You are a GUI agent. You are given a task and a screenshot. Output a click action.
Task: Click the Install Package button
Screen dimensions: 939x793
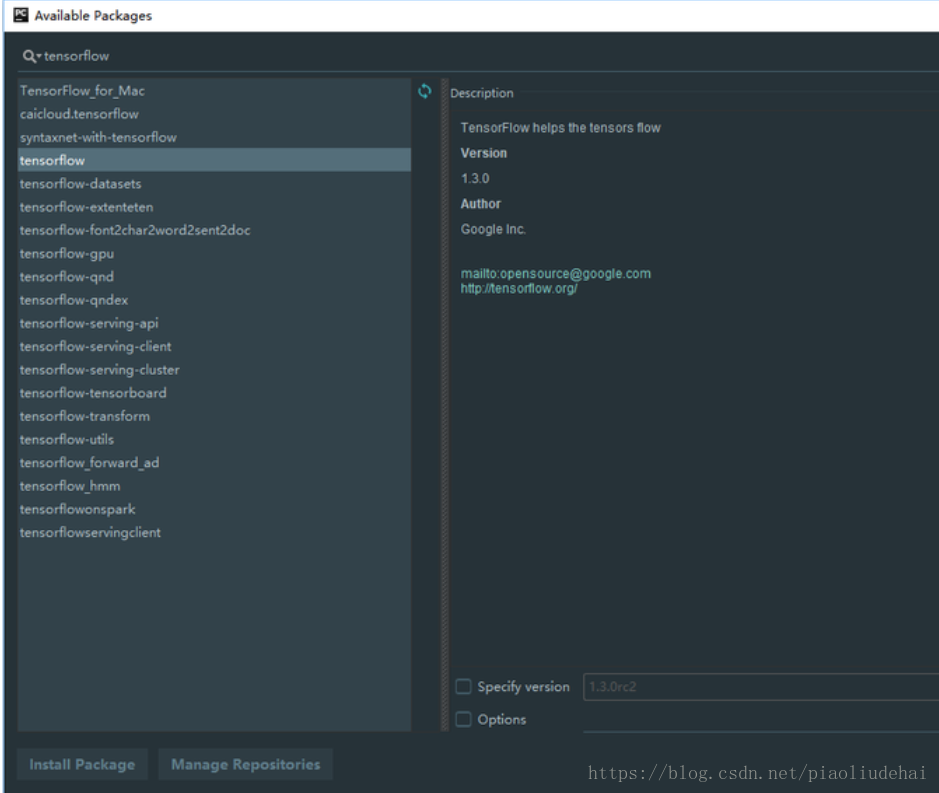pyautogui.click(x=82, y=764)
